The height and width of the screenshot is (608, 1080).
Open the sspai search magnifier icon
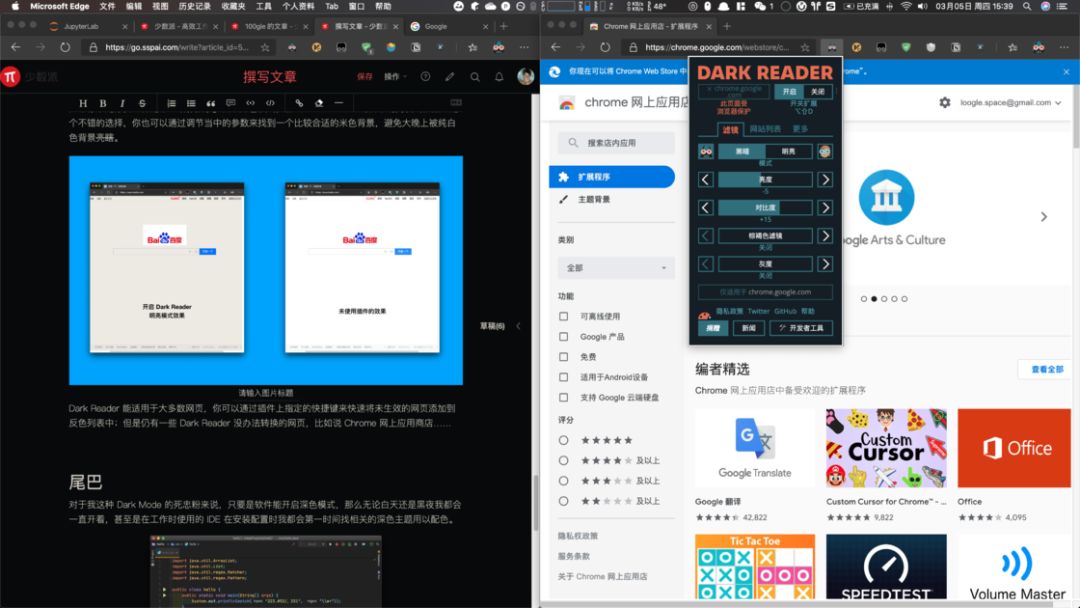tap(475, 77)
